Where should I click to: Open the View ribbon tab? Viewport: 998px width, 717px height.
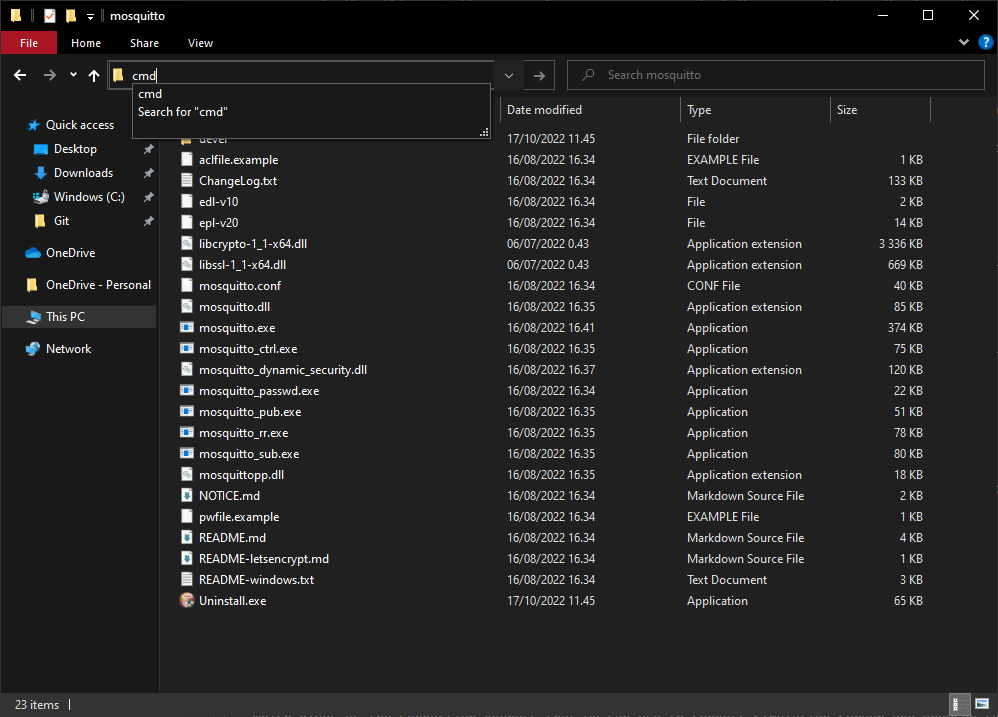[x=200, y=43]
